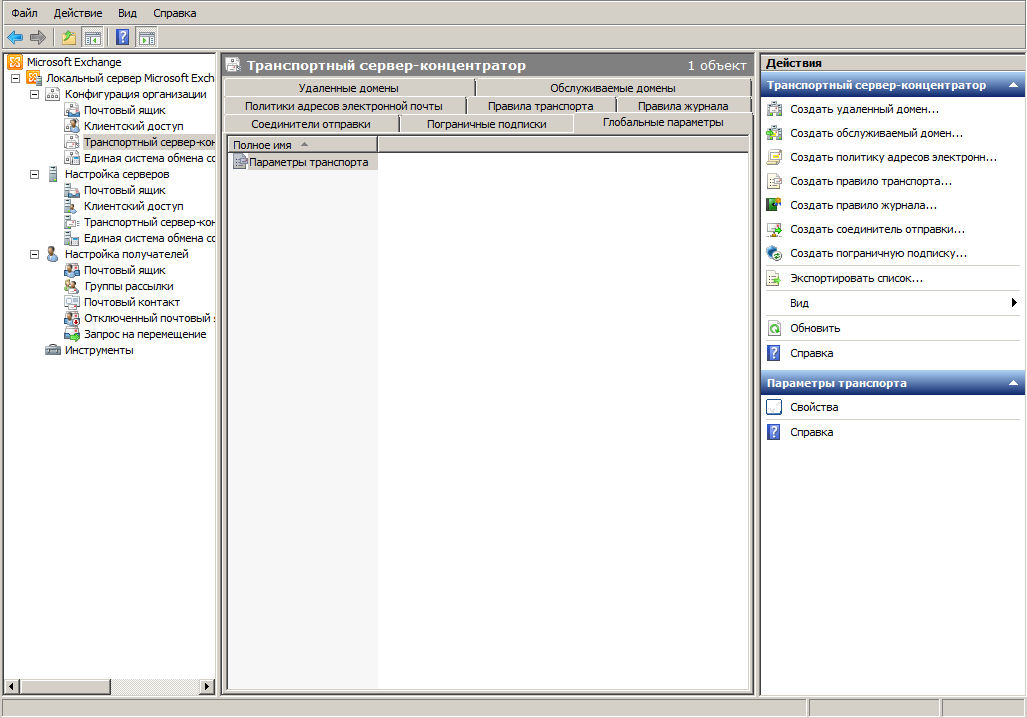Click Создать удаленный домен... action link
1027x718 pixels.
pos(865,109)
